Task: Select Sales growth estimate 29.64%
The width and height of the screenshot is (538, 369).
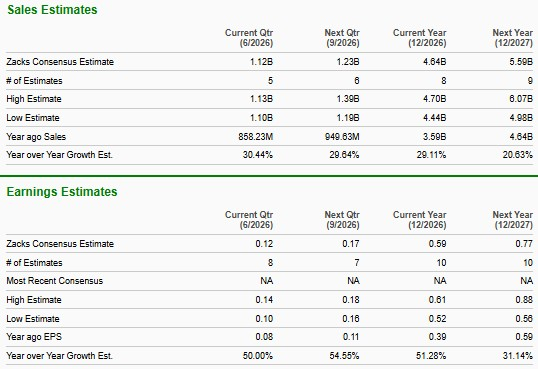Action: point(344,155)
